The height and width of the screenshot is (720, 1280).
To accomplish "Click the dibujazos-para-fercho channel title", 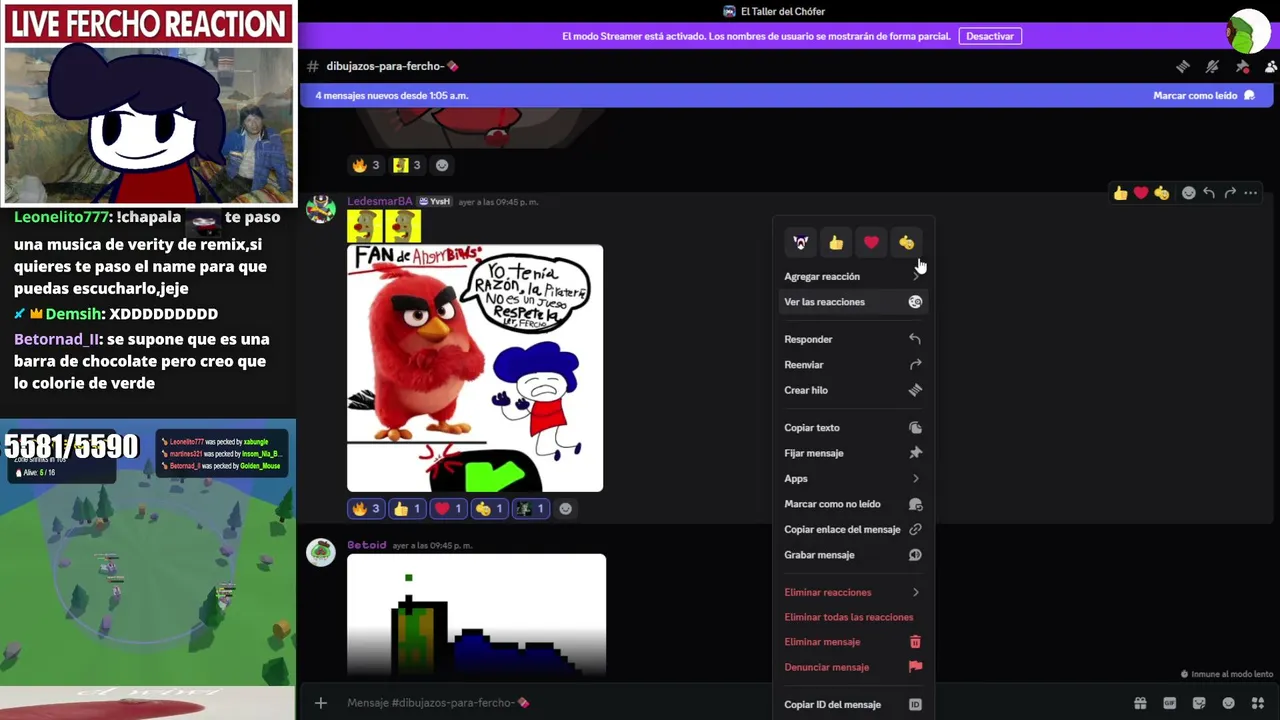I will 391,66.
